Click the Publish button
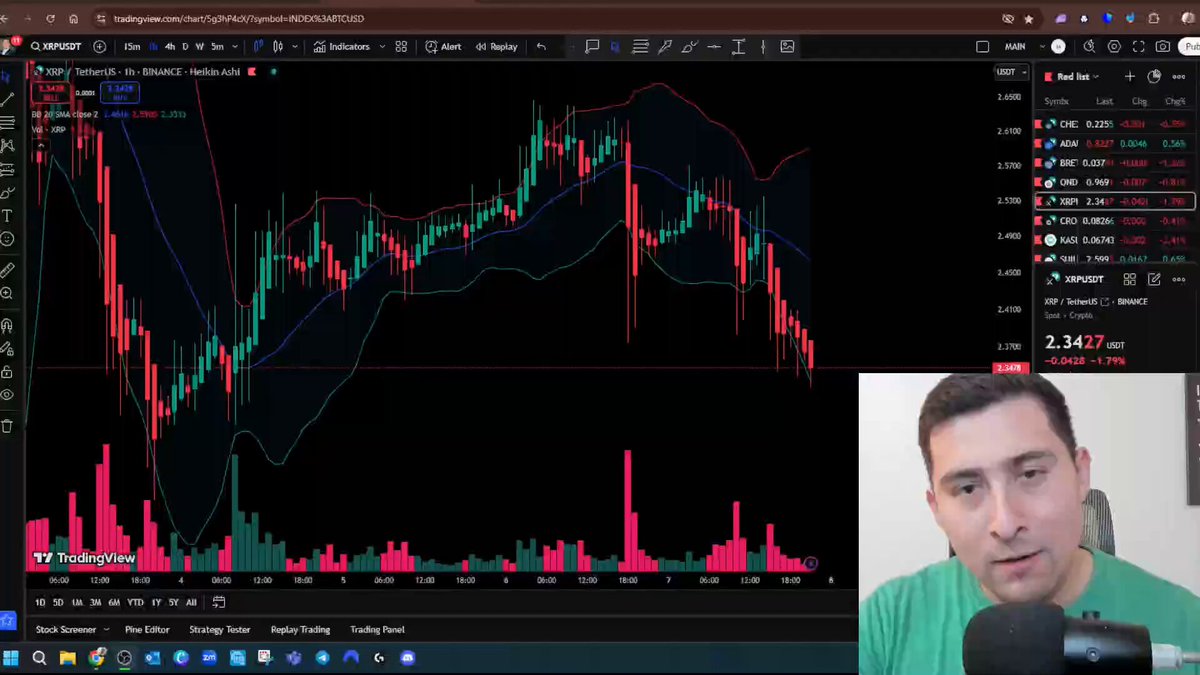The height and width of the screenshot is (675, 1200). (1190, 46)
